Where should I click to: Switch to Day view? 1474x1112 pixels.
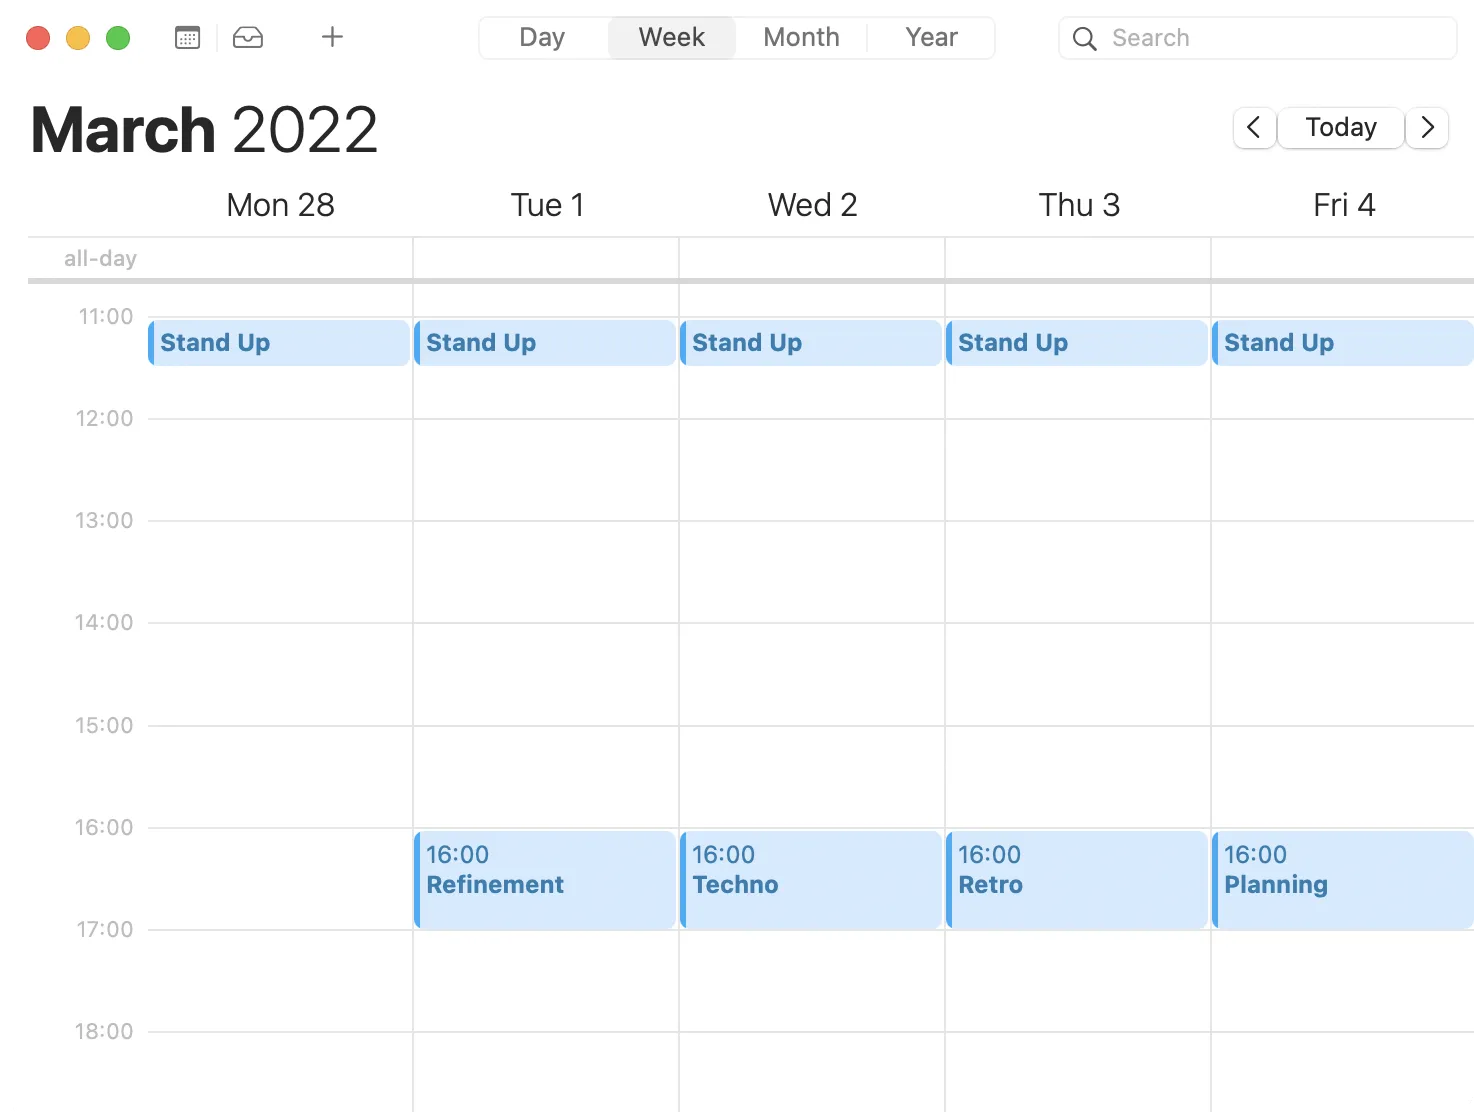542,38
